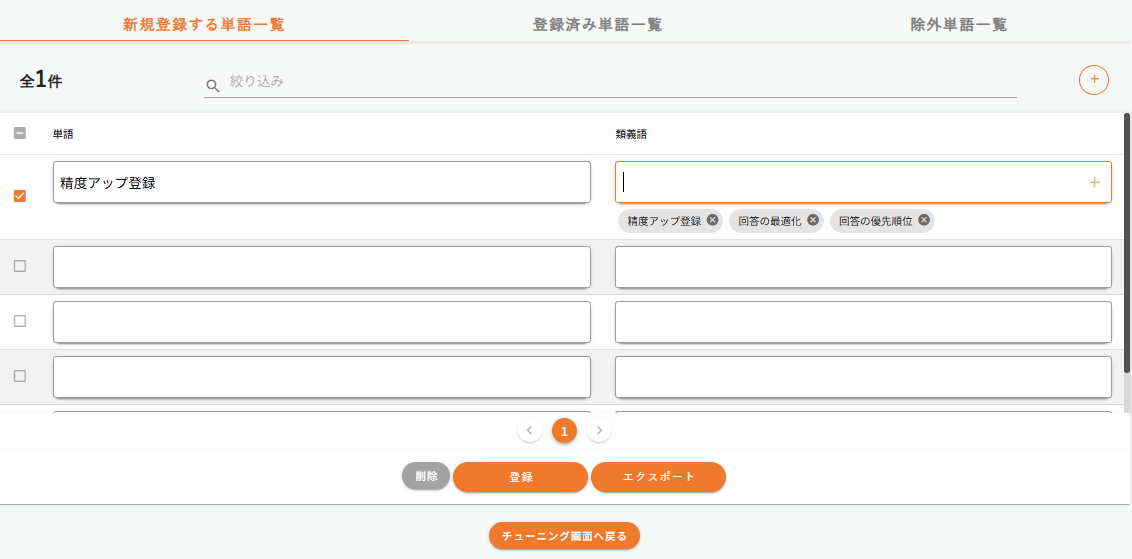Screen dimensions: 1132x559
Task: Click the plus icon inside synonym field
Action: 1093,182
